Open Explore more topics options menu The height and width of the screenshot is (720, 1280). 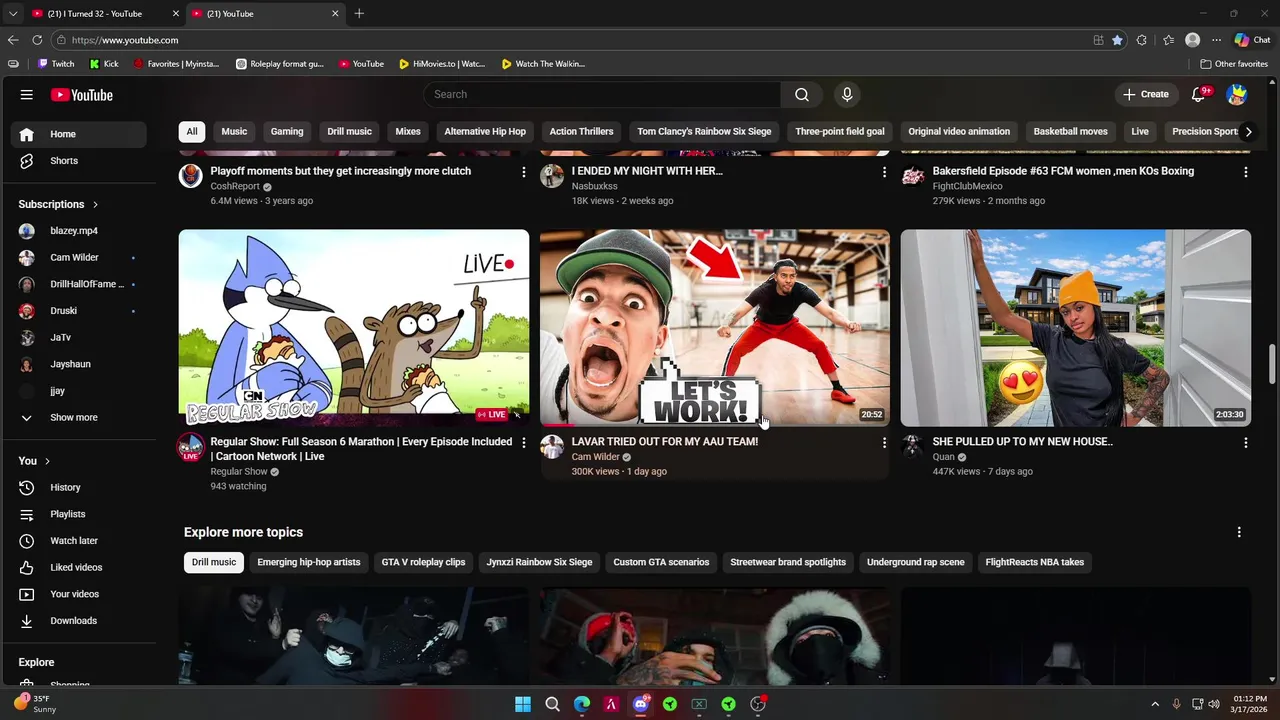click(1239, 532)
